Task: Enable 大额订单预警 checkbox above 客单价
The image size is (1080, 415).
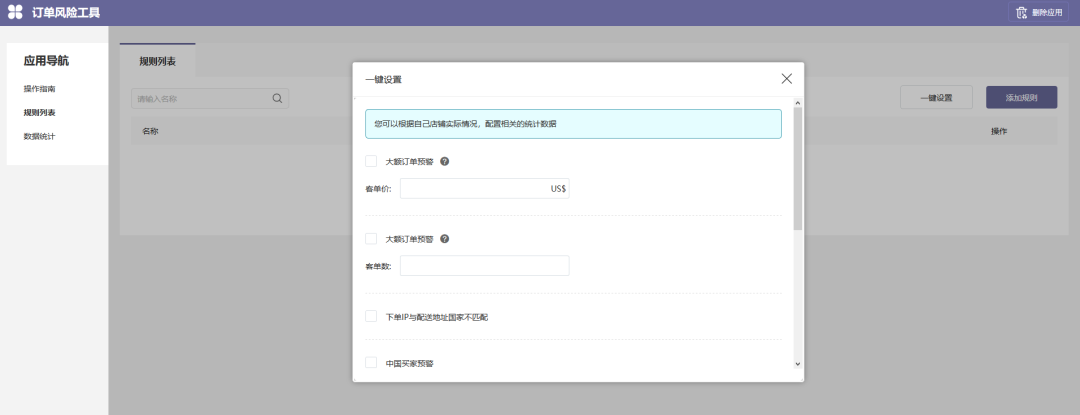Action: (371, 161)
